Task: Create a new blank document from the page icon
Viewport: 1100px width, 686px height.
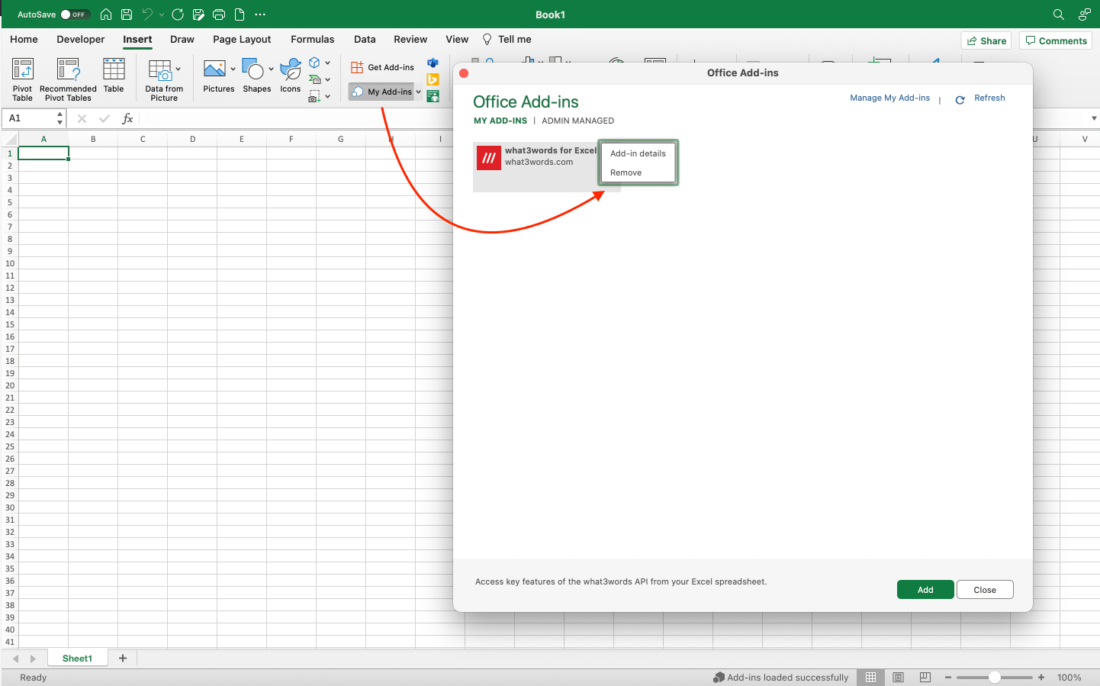Action: [x=239, y=14]
